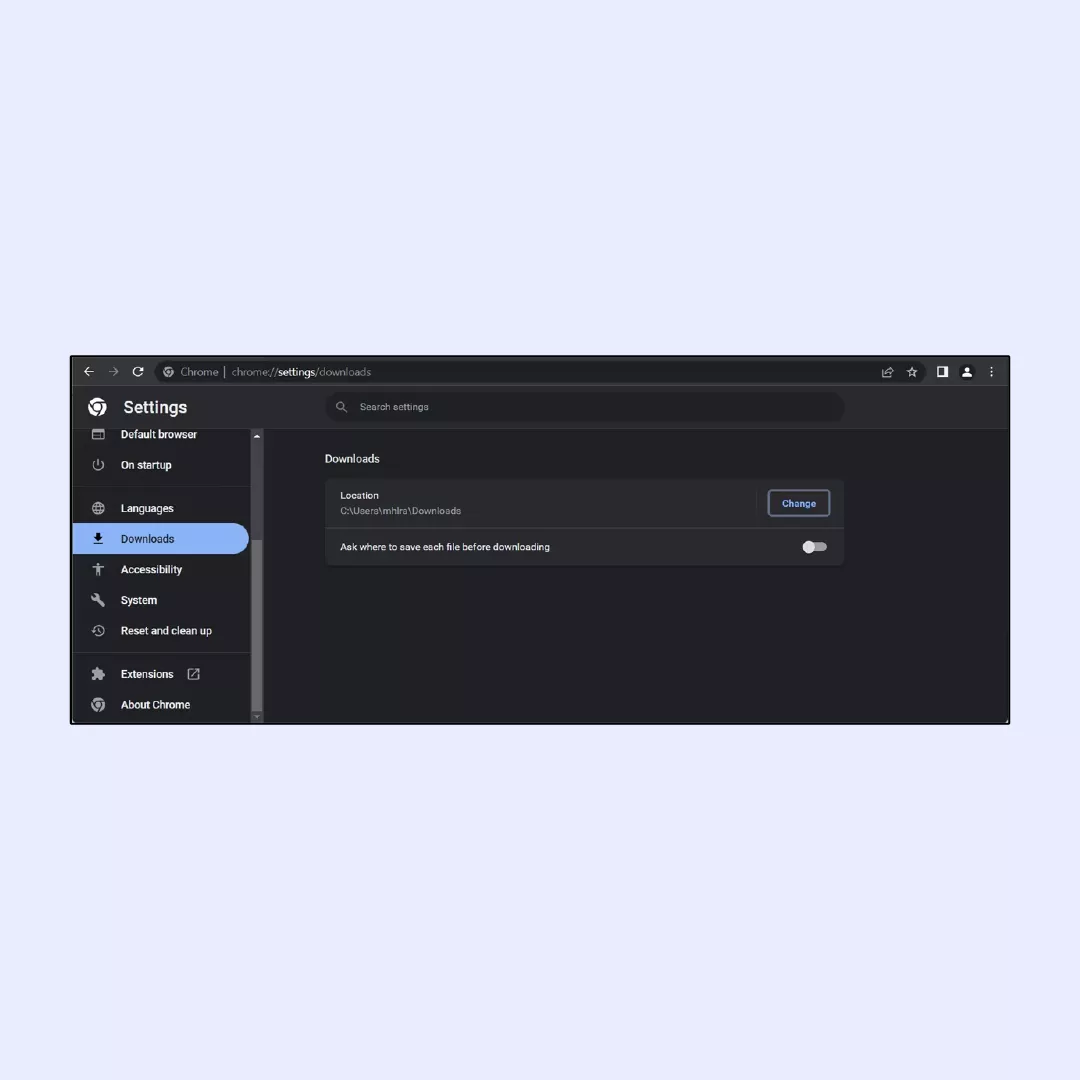Click the Chrome site info icon in address bar

click(168, 372)
